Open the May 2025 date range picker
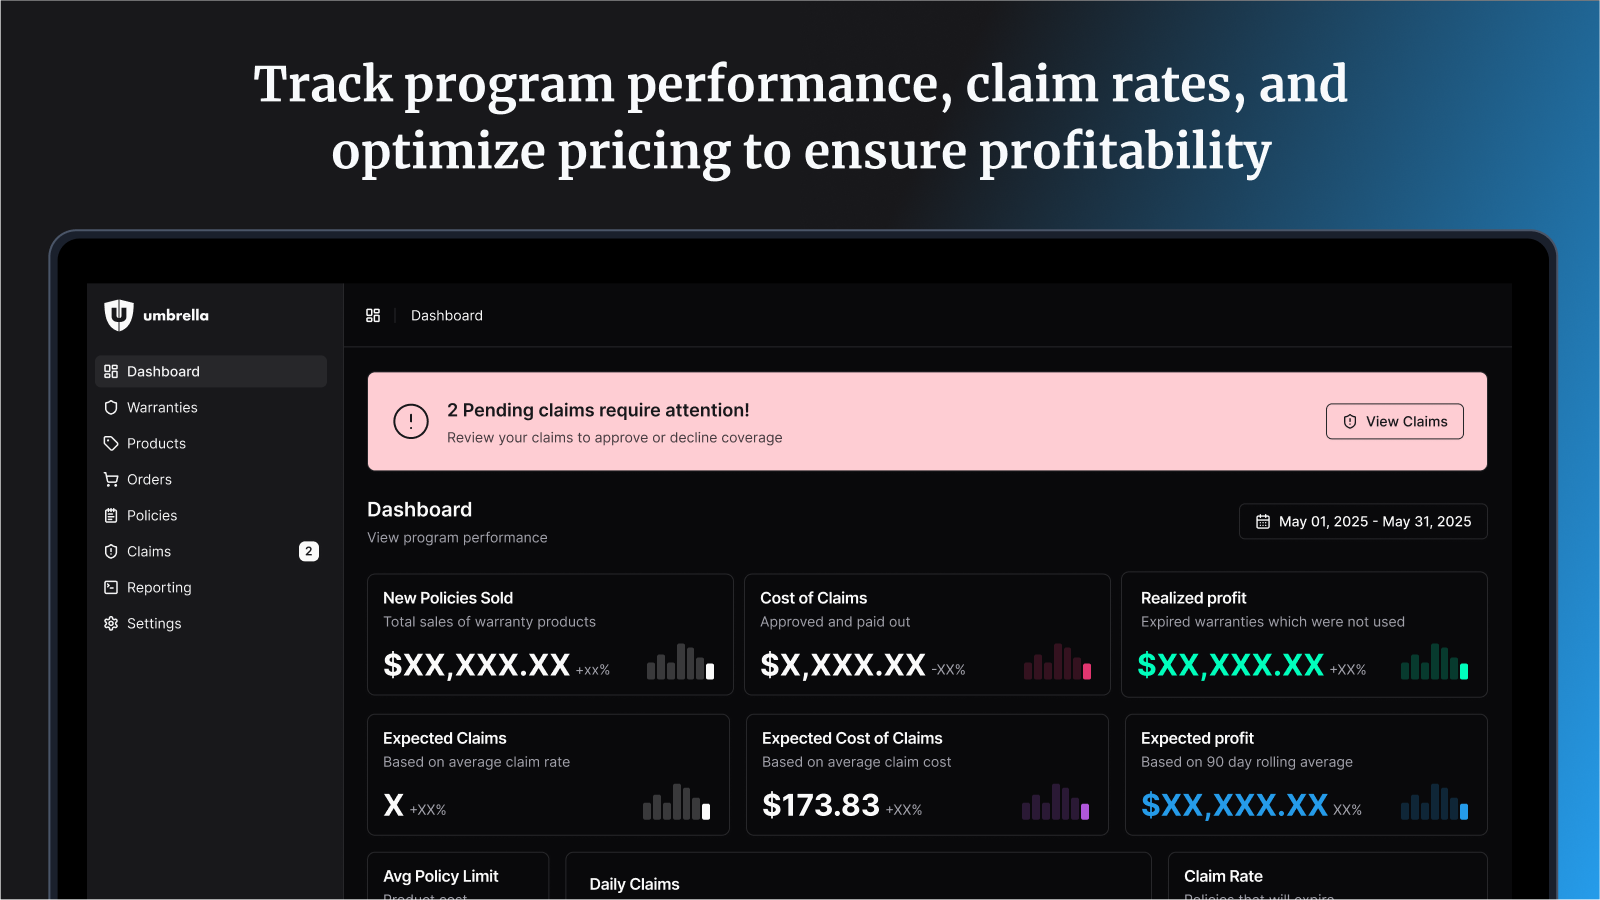The height and width of the screenshot is (900, 1600). (x=1363, y=521)
